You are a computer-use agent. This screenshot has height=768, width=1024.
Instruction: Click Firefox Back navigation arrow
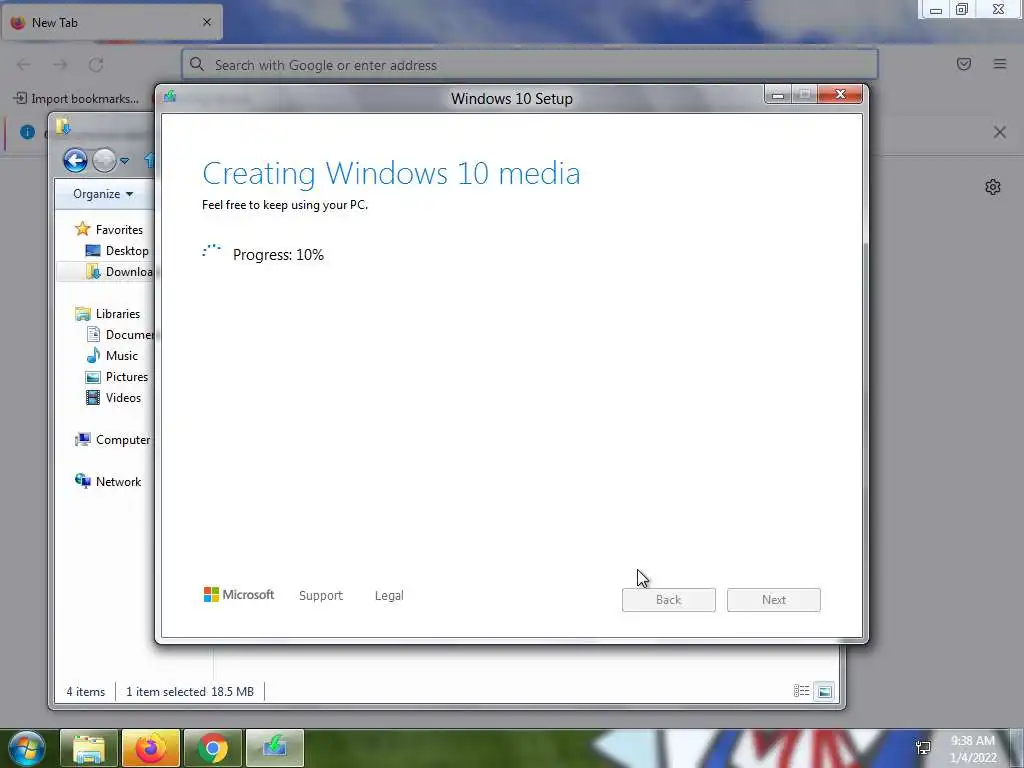point(24,64)
